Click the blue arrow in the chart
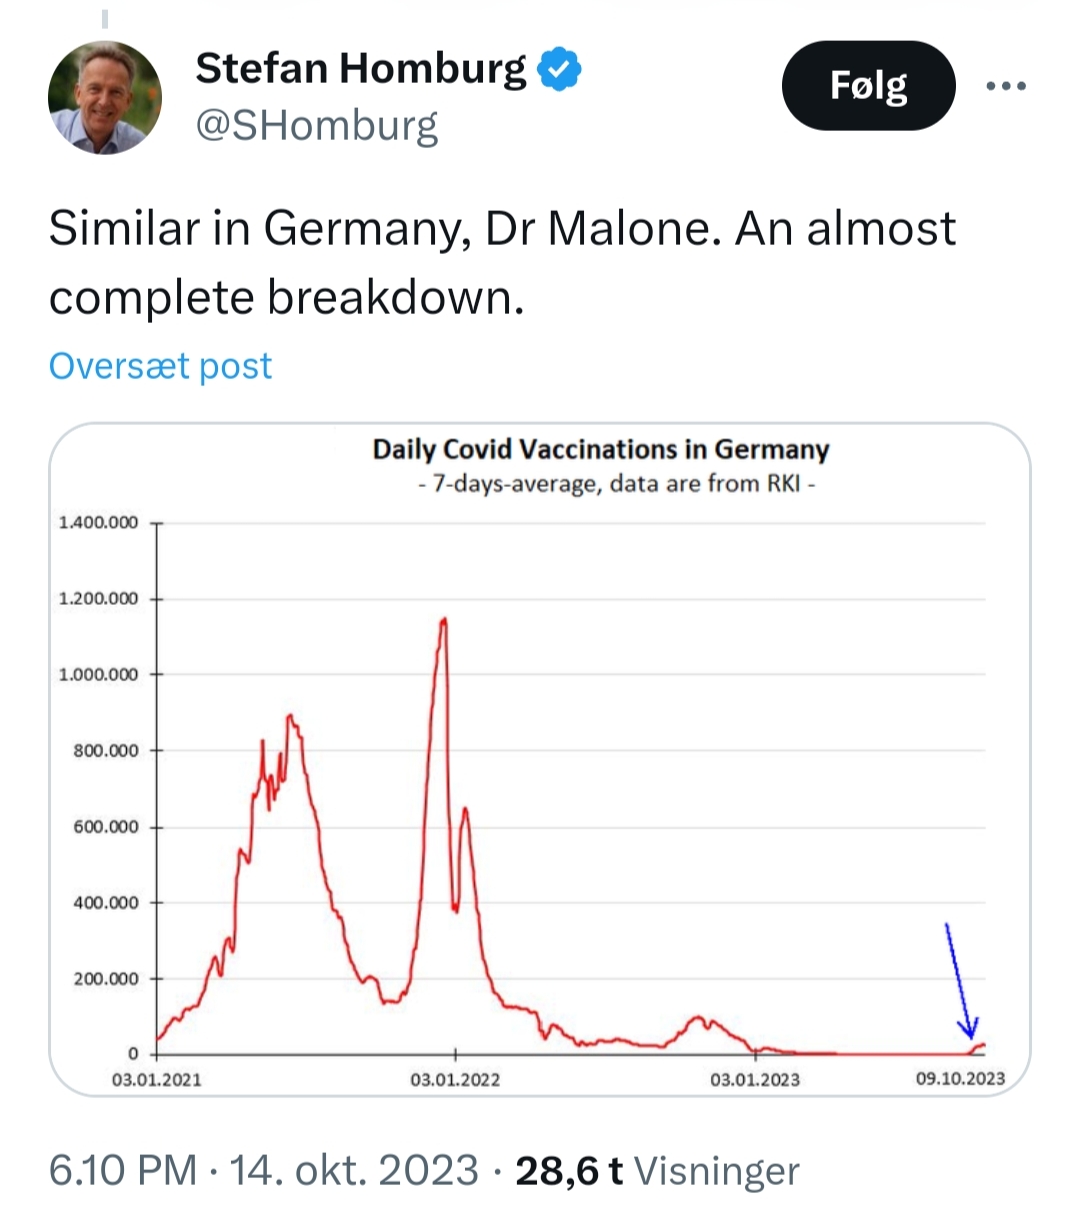Image resolution: width=1080 pixels, height=1206 pixels. [958, 980]
